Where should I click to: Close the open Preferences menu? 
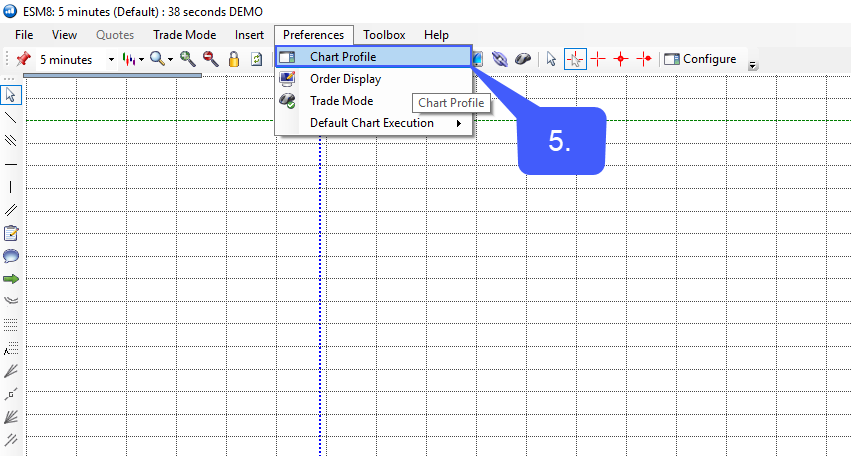point(314,35)
